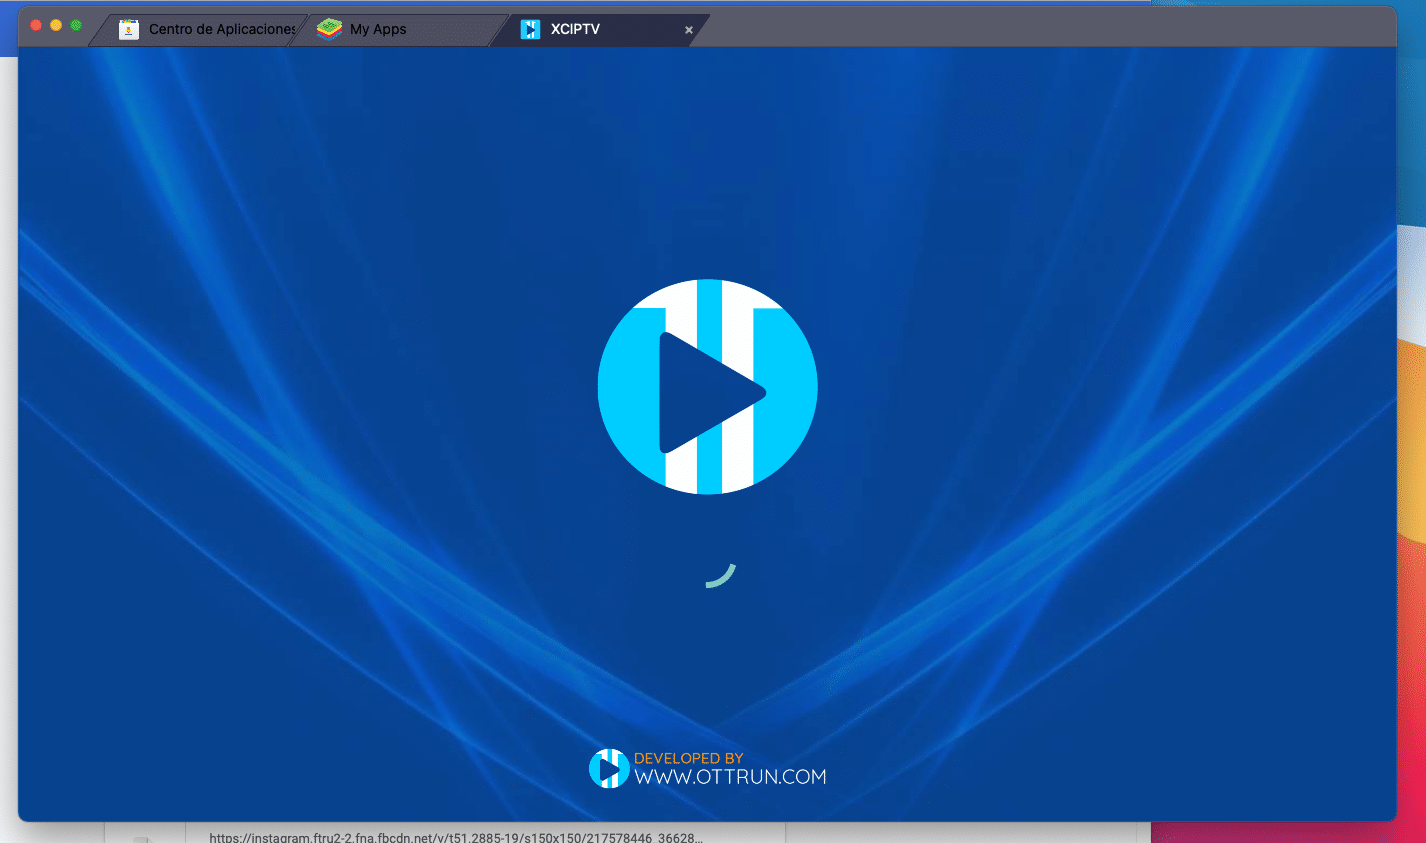This screenshot has height=843, width=1426.
Task: Open the My Apps tab
Action: pos(377,29)
